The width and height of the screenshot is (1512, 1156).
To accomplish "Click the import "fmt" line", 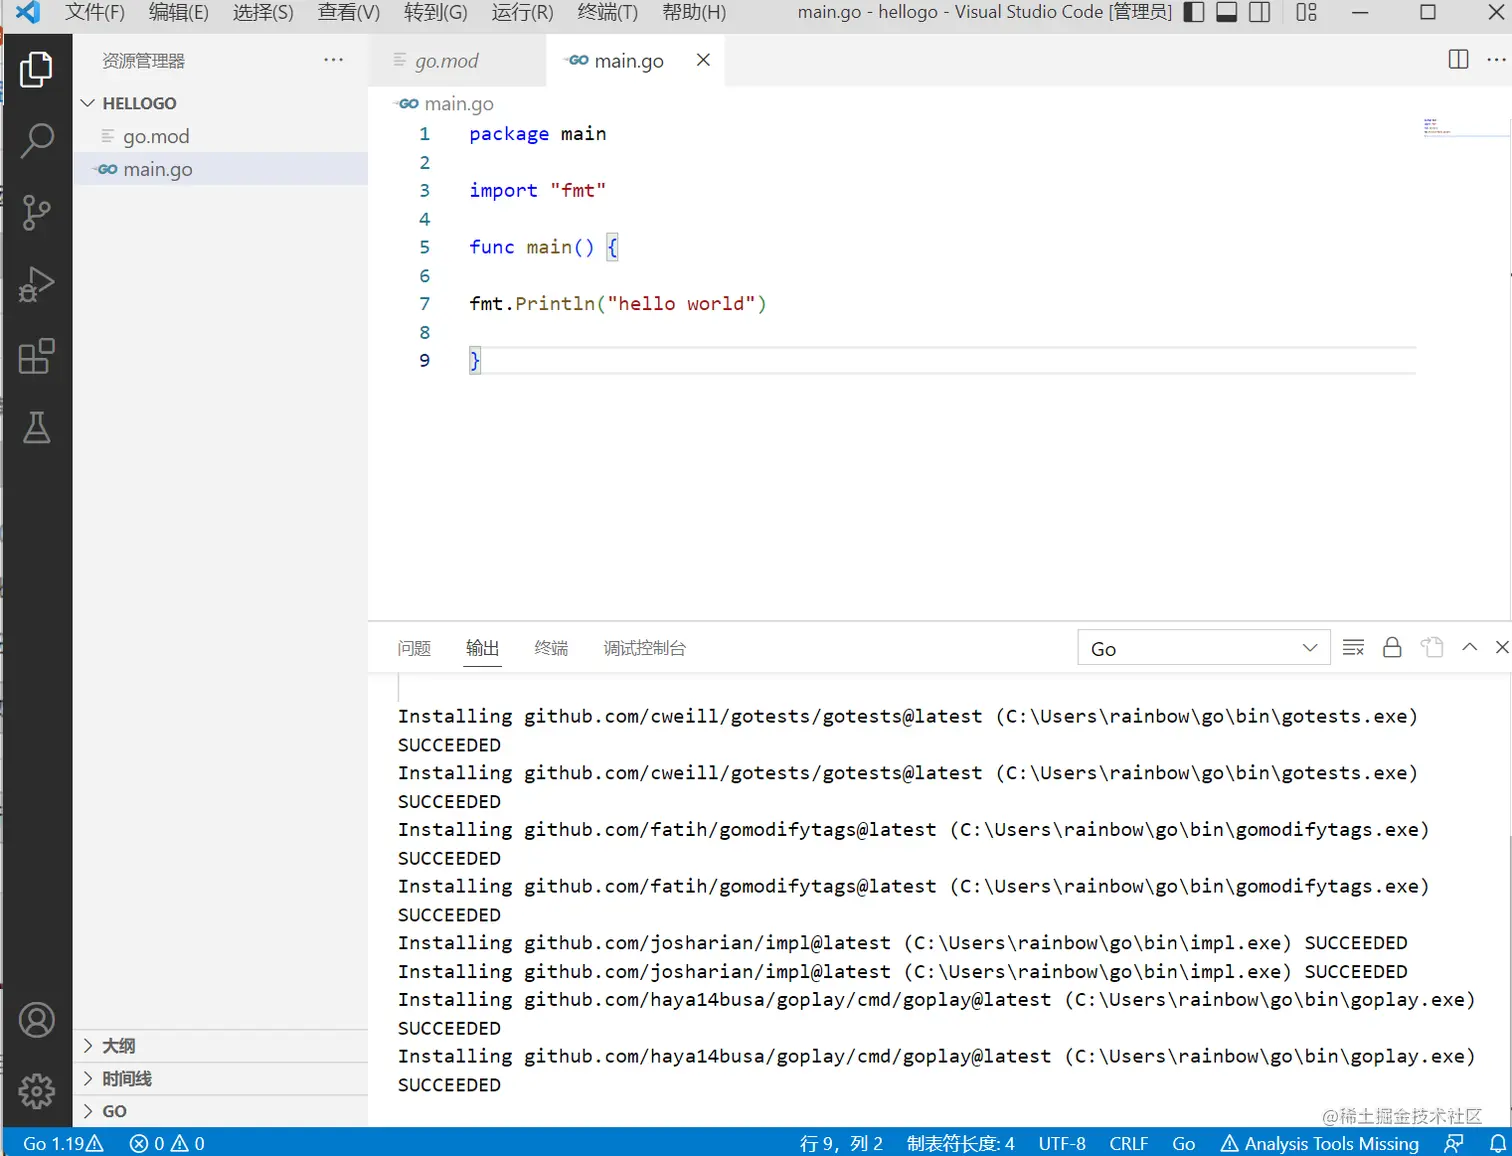I will pos(537,190).
